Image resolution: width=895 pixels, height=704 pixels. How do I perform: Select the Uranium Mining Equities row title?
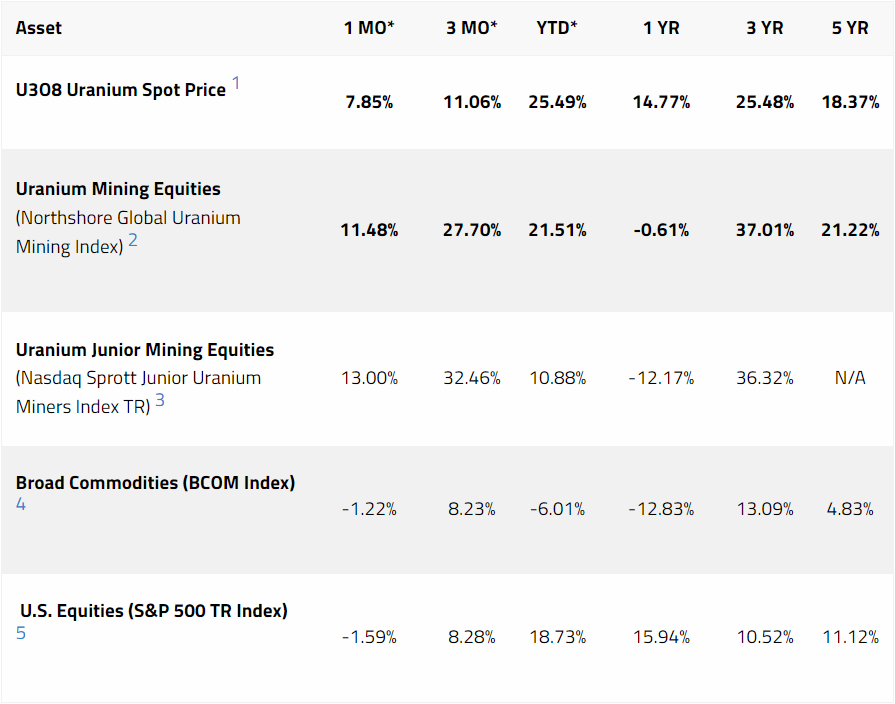(118, 189)
